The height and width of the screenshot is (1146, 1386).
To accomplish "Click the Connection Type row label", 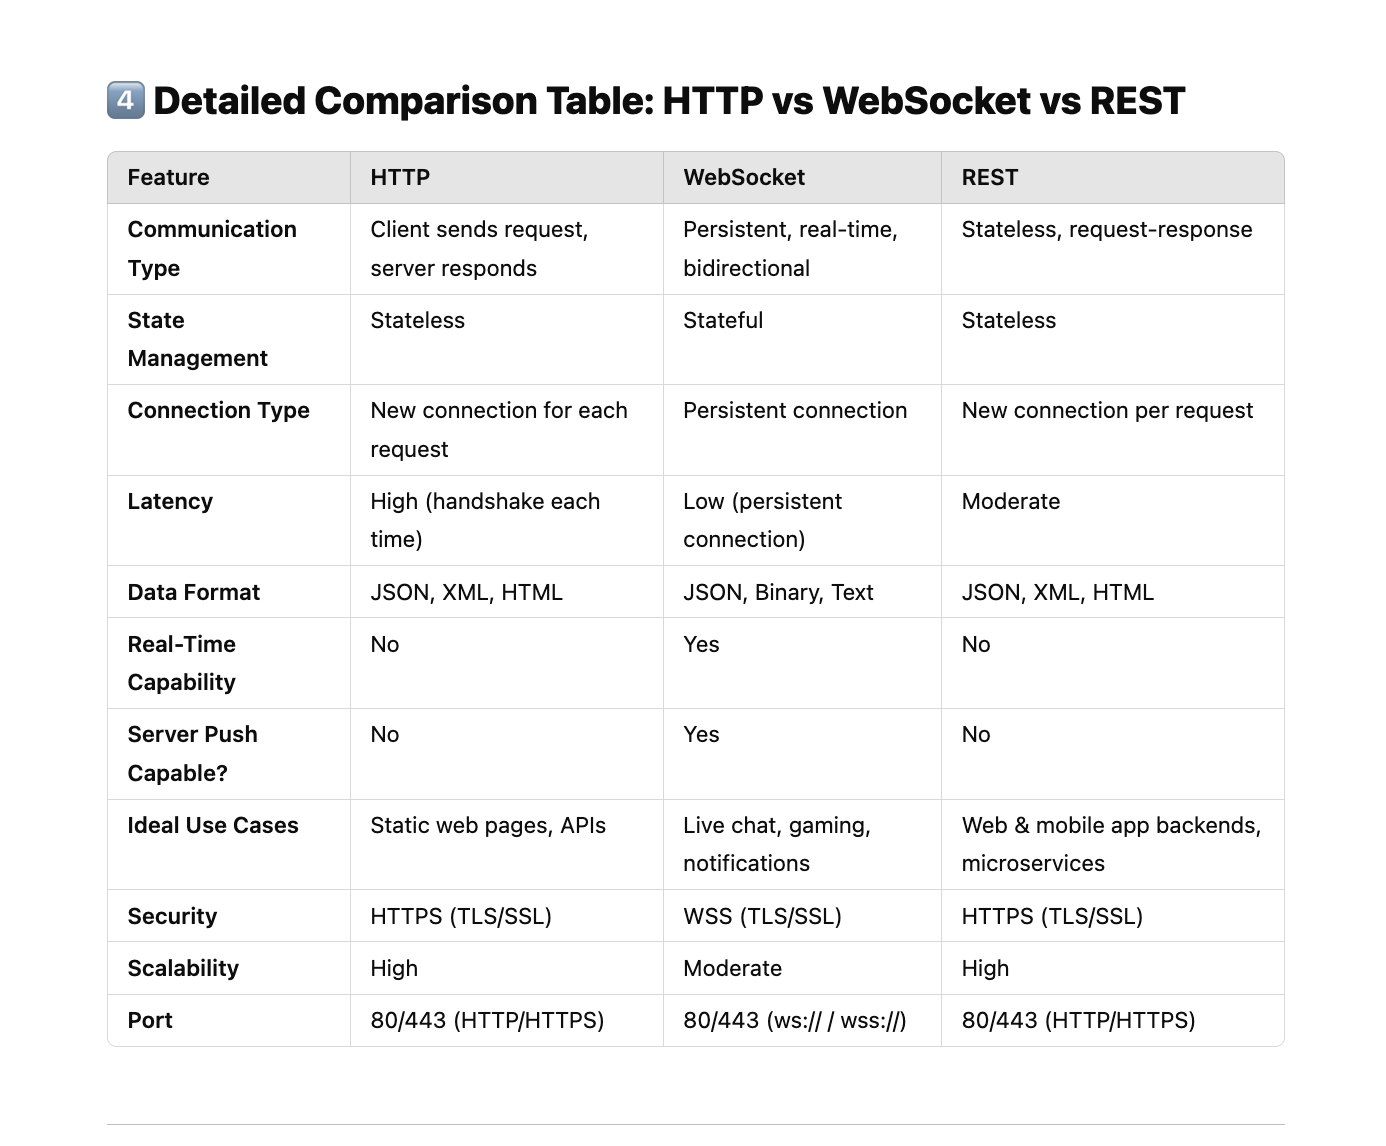I will [x=218, y=411].
